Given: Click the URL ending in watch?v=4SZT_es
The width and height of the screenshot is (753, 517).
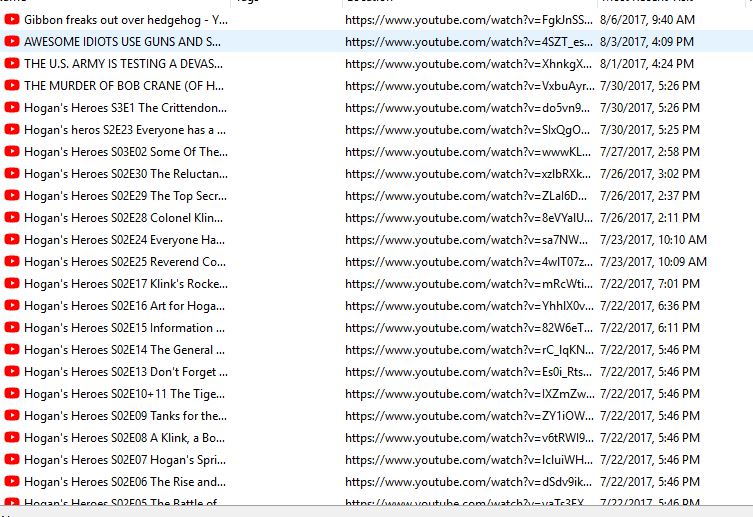Looking at the screenshot, I should [x=469, y=42].
